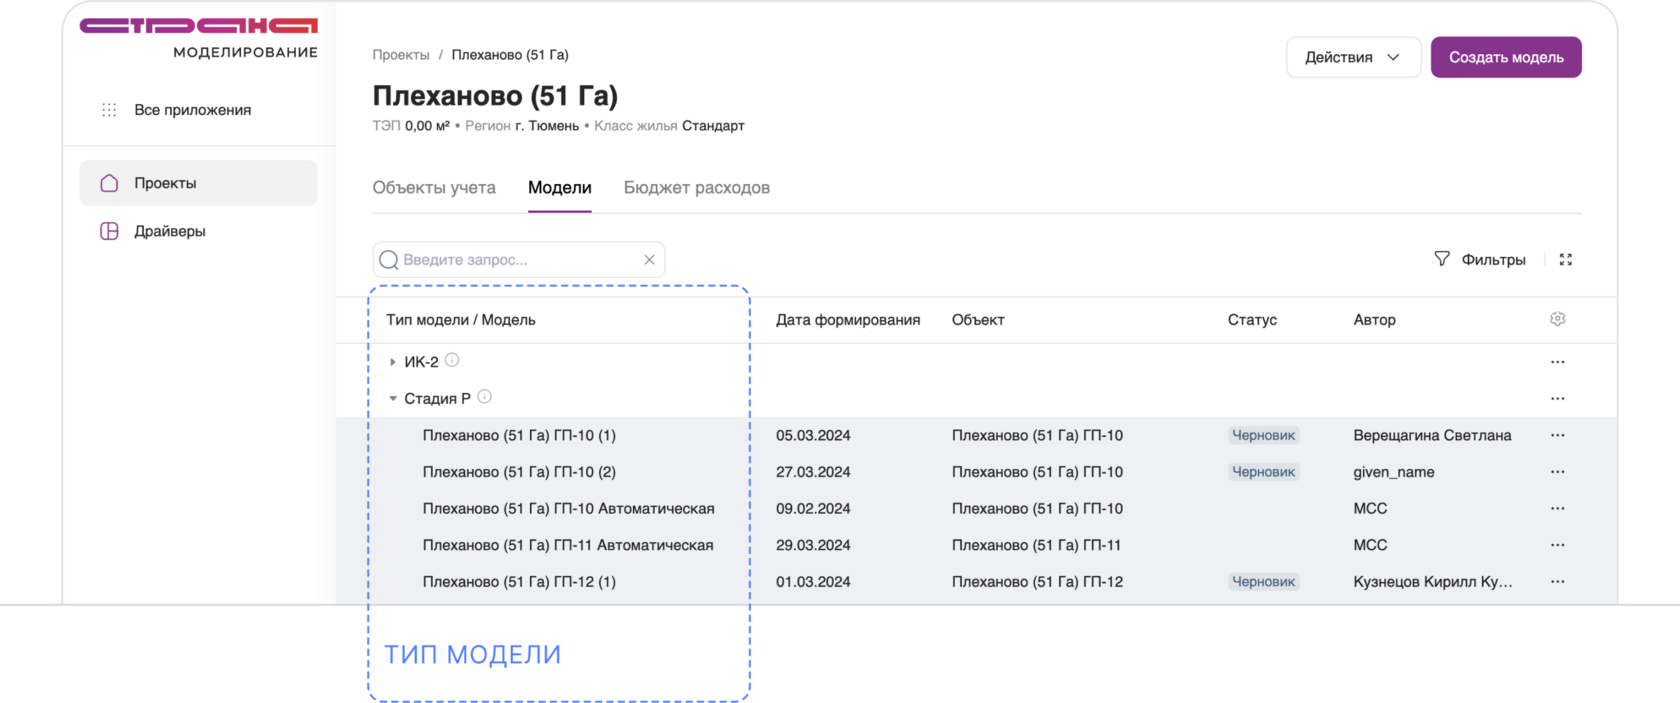Switch to the Объекты учета tab
1680x703 pixels.
click(434, 188)
